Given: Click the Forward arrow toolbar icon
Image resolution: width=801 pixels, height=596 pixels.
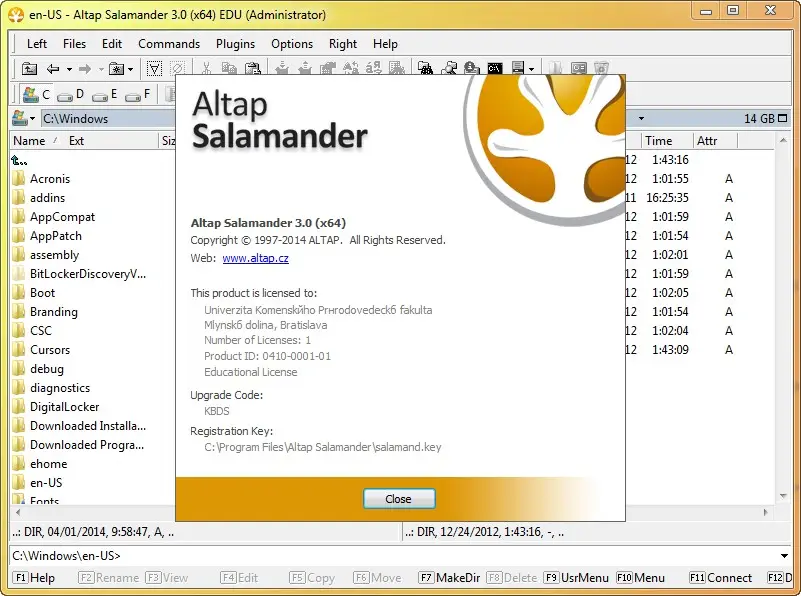Looking at the screenshot, I should coord(85,68).
